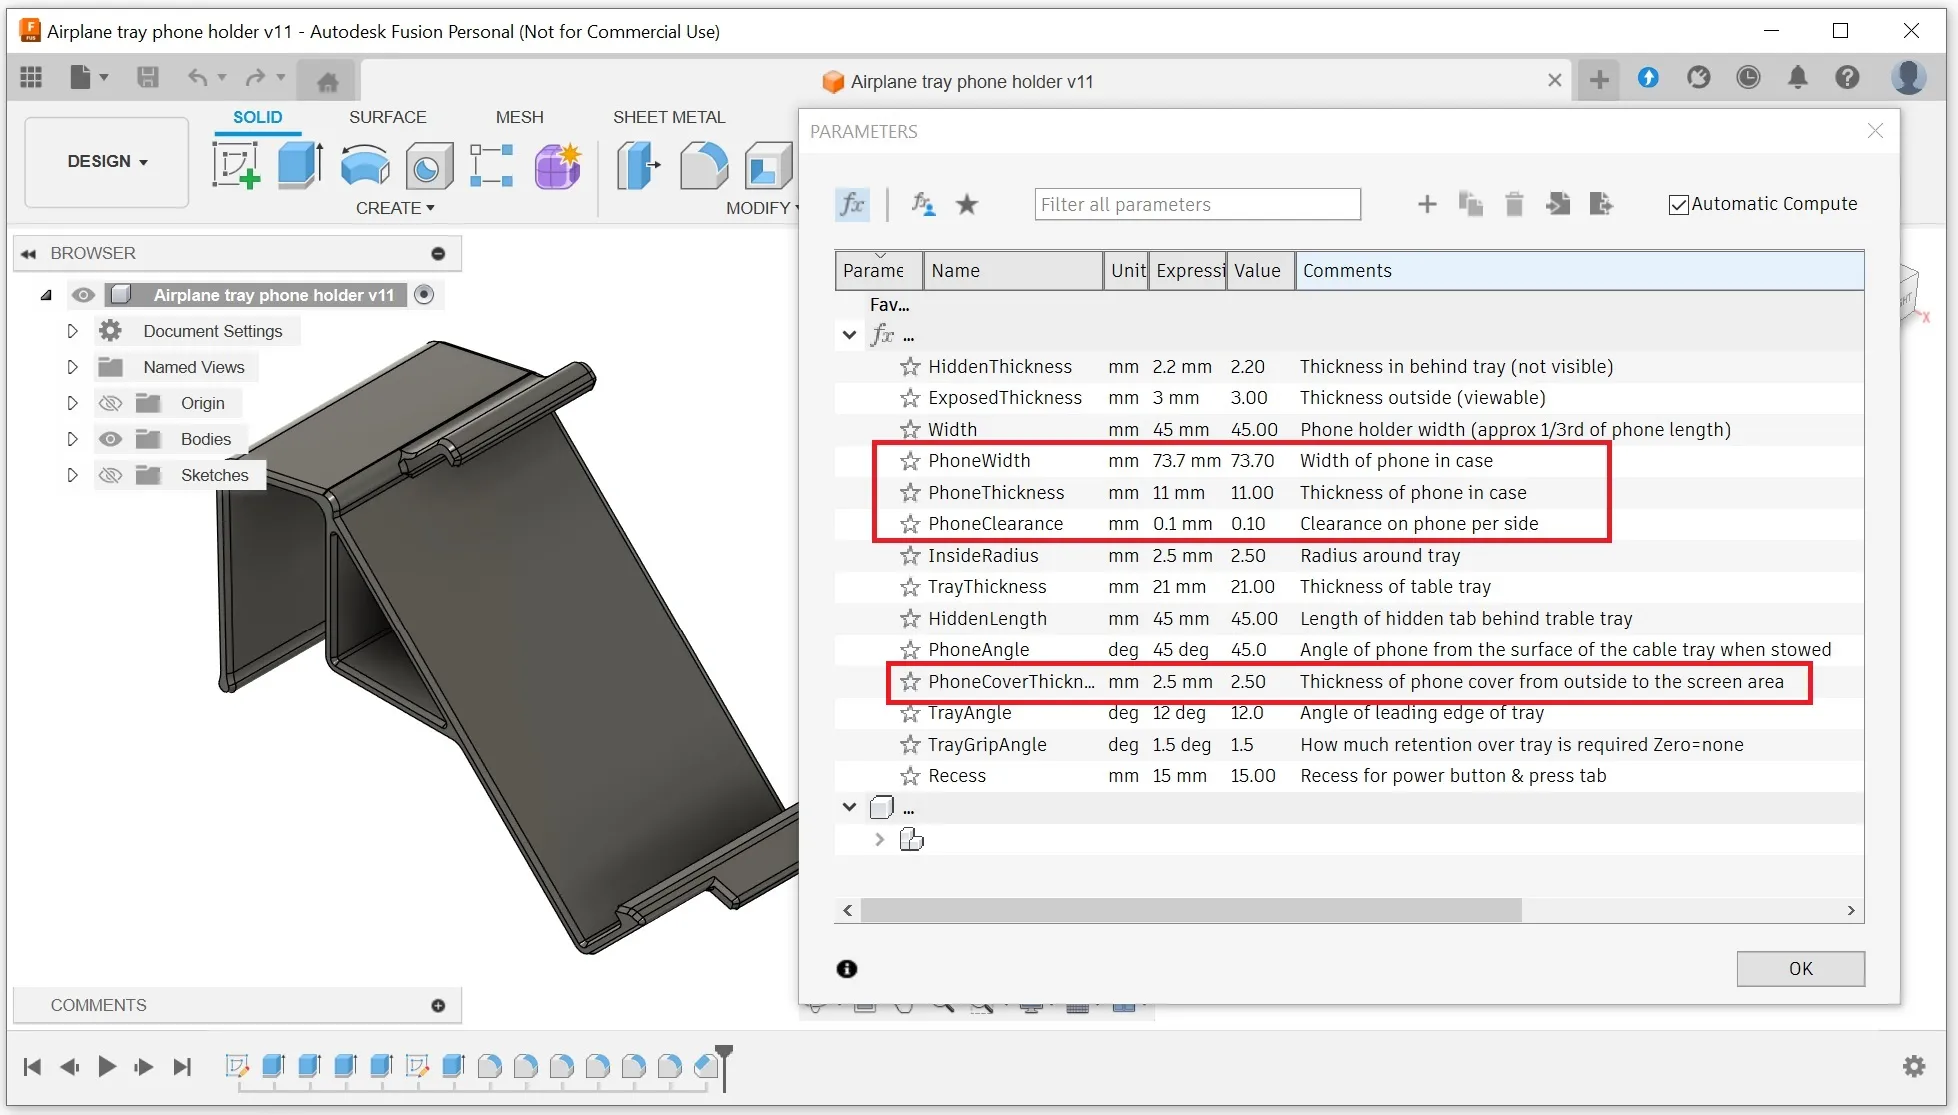
Task: Show the Origin folder
Action: 110,403
